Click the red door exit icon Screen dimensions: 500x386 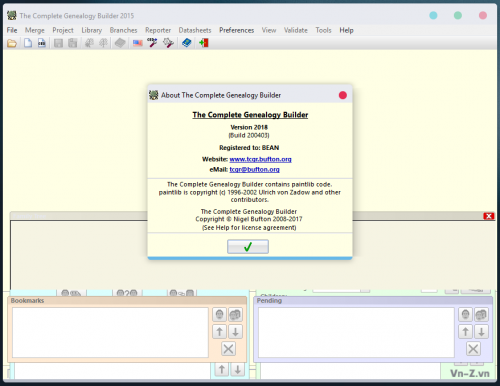pyautogui.click(x=204, y=43)
